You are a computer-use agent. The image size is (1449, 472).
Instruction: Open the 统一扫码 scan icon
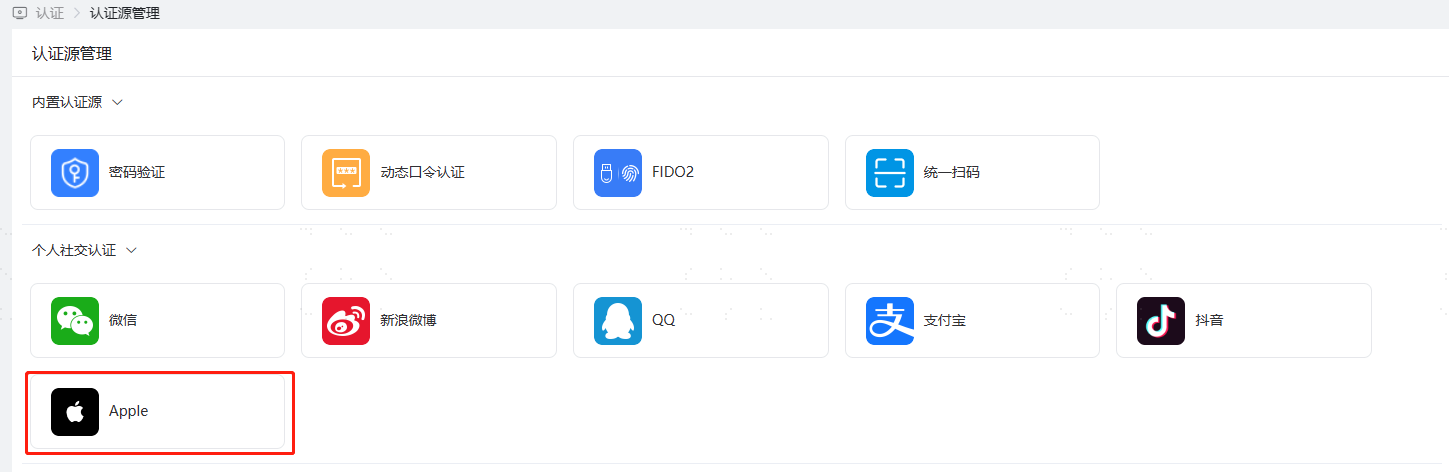890,173
